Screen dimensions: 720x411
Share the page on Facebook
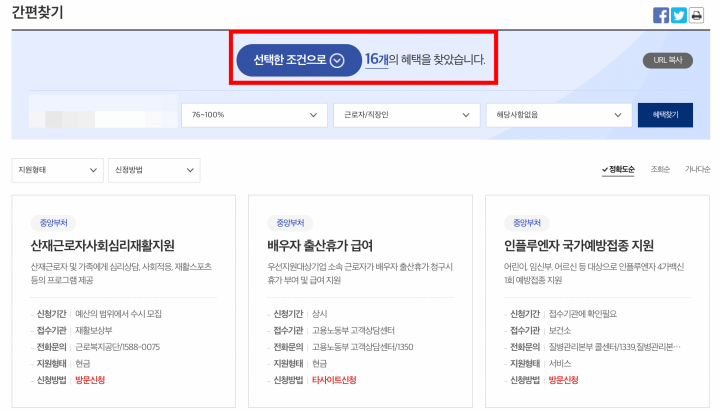[661, 15]
